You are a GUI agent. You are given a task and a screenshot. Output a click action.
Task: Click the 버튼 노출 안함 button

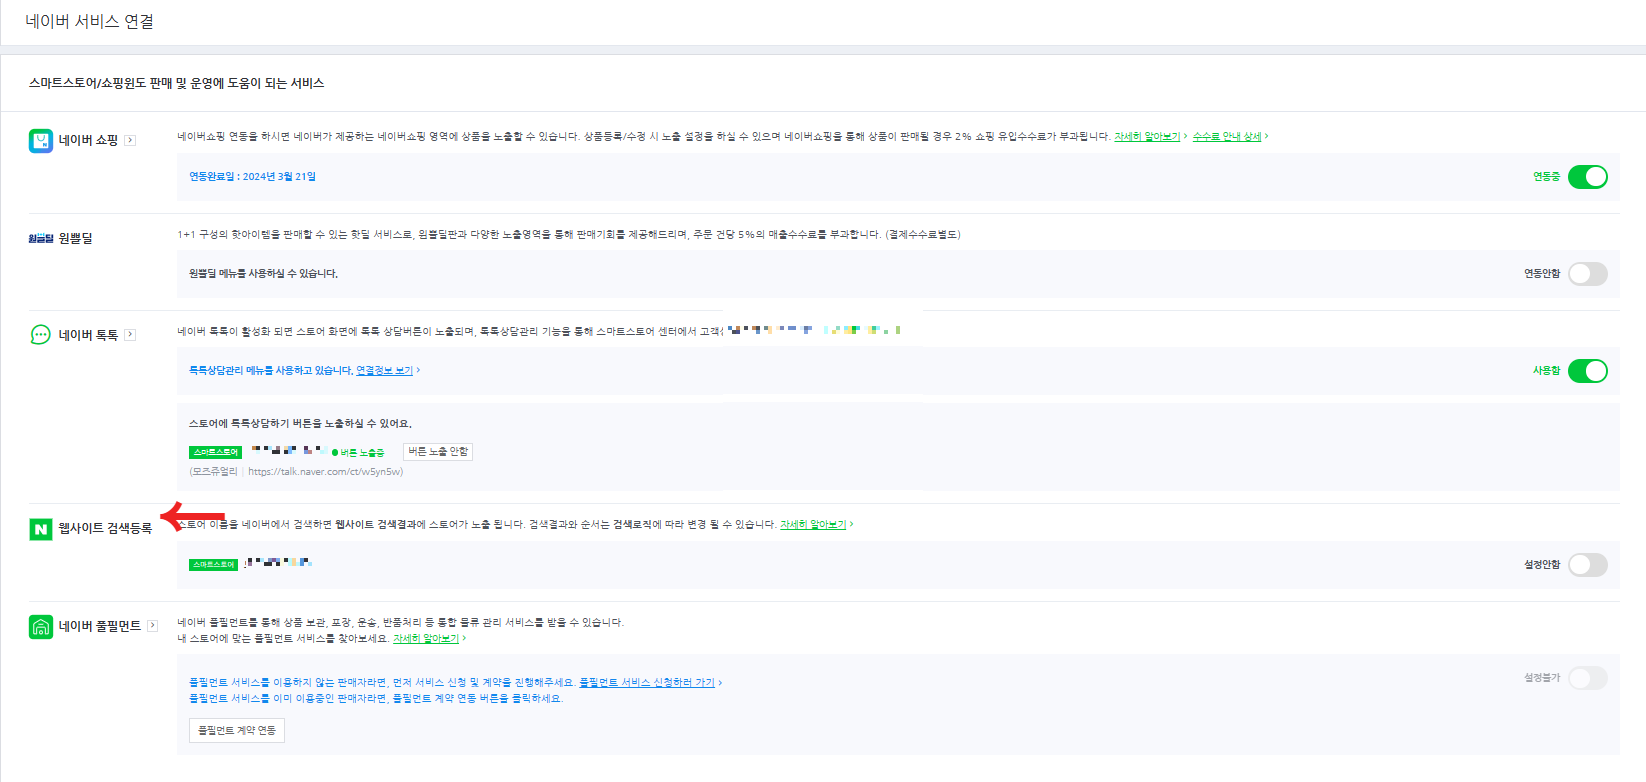coord(438,452)
